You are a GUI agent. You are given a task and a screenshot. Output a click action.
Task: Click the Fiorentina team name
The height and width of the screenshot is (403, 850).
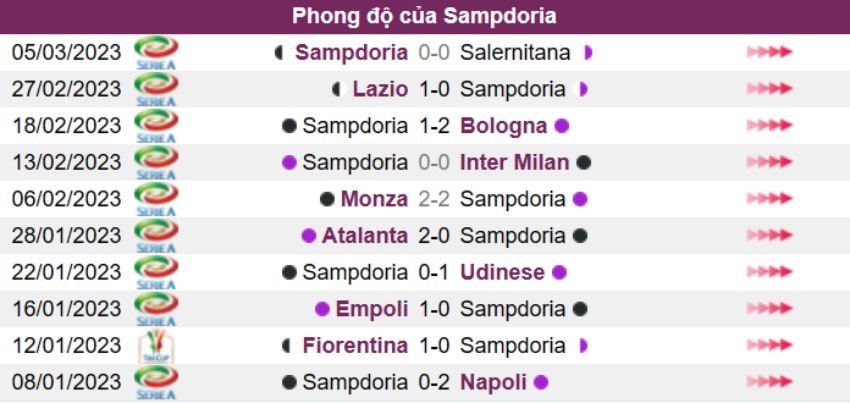click(x=355, y=346)
